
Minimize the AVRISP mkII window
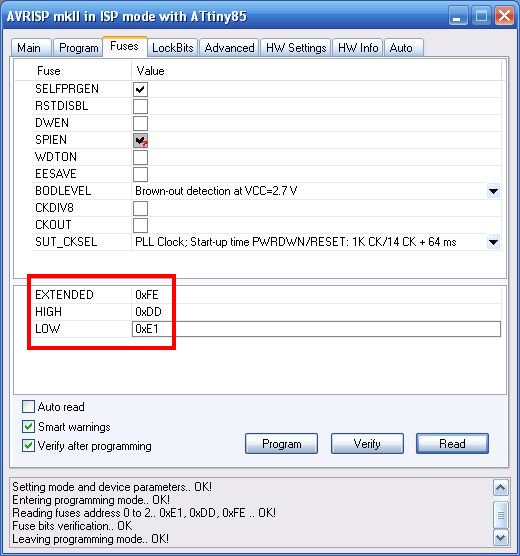[457, 16]
